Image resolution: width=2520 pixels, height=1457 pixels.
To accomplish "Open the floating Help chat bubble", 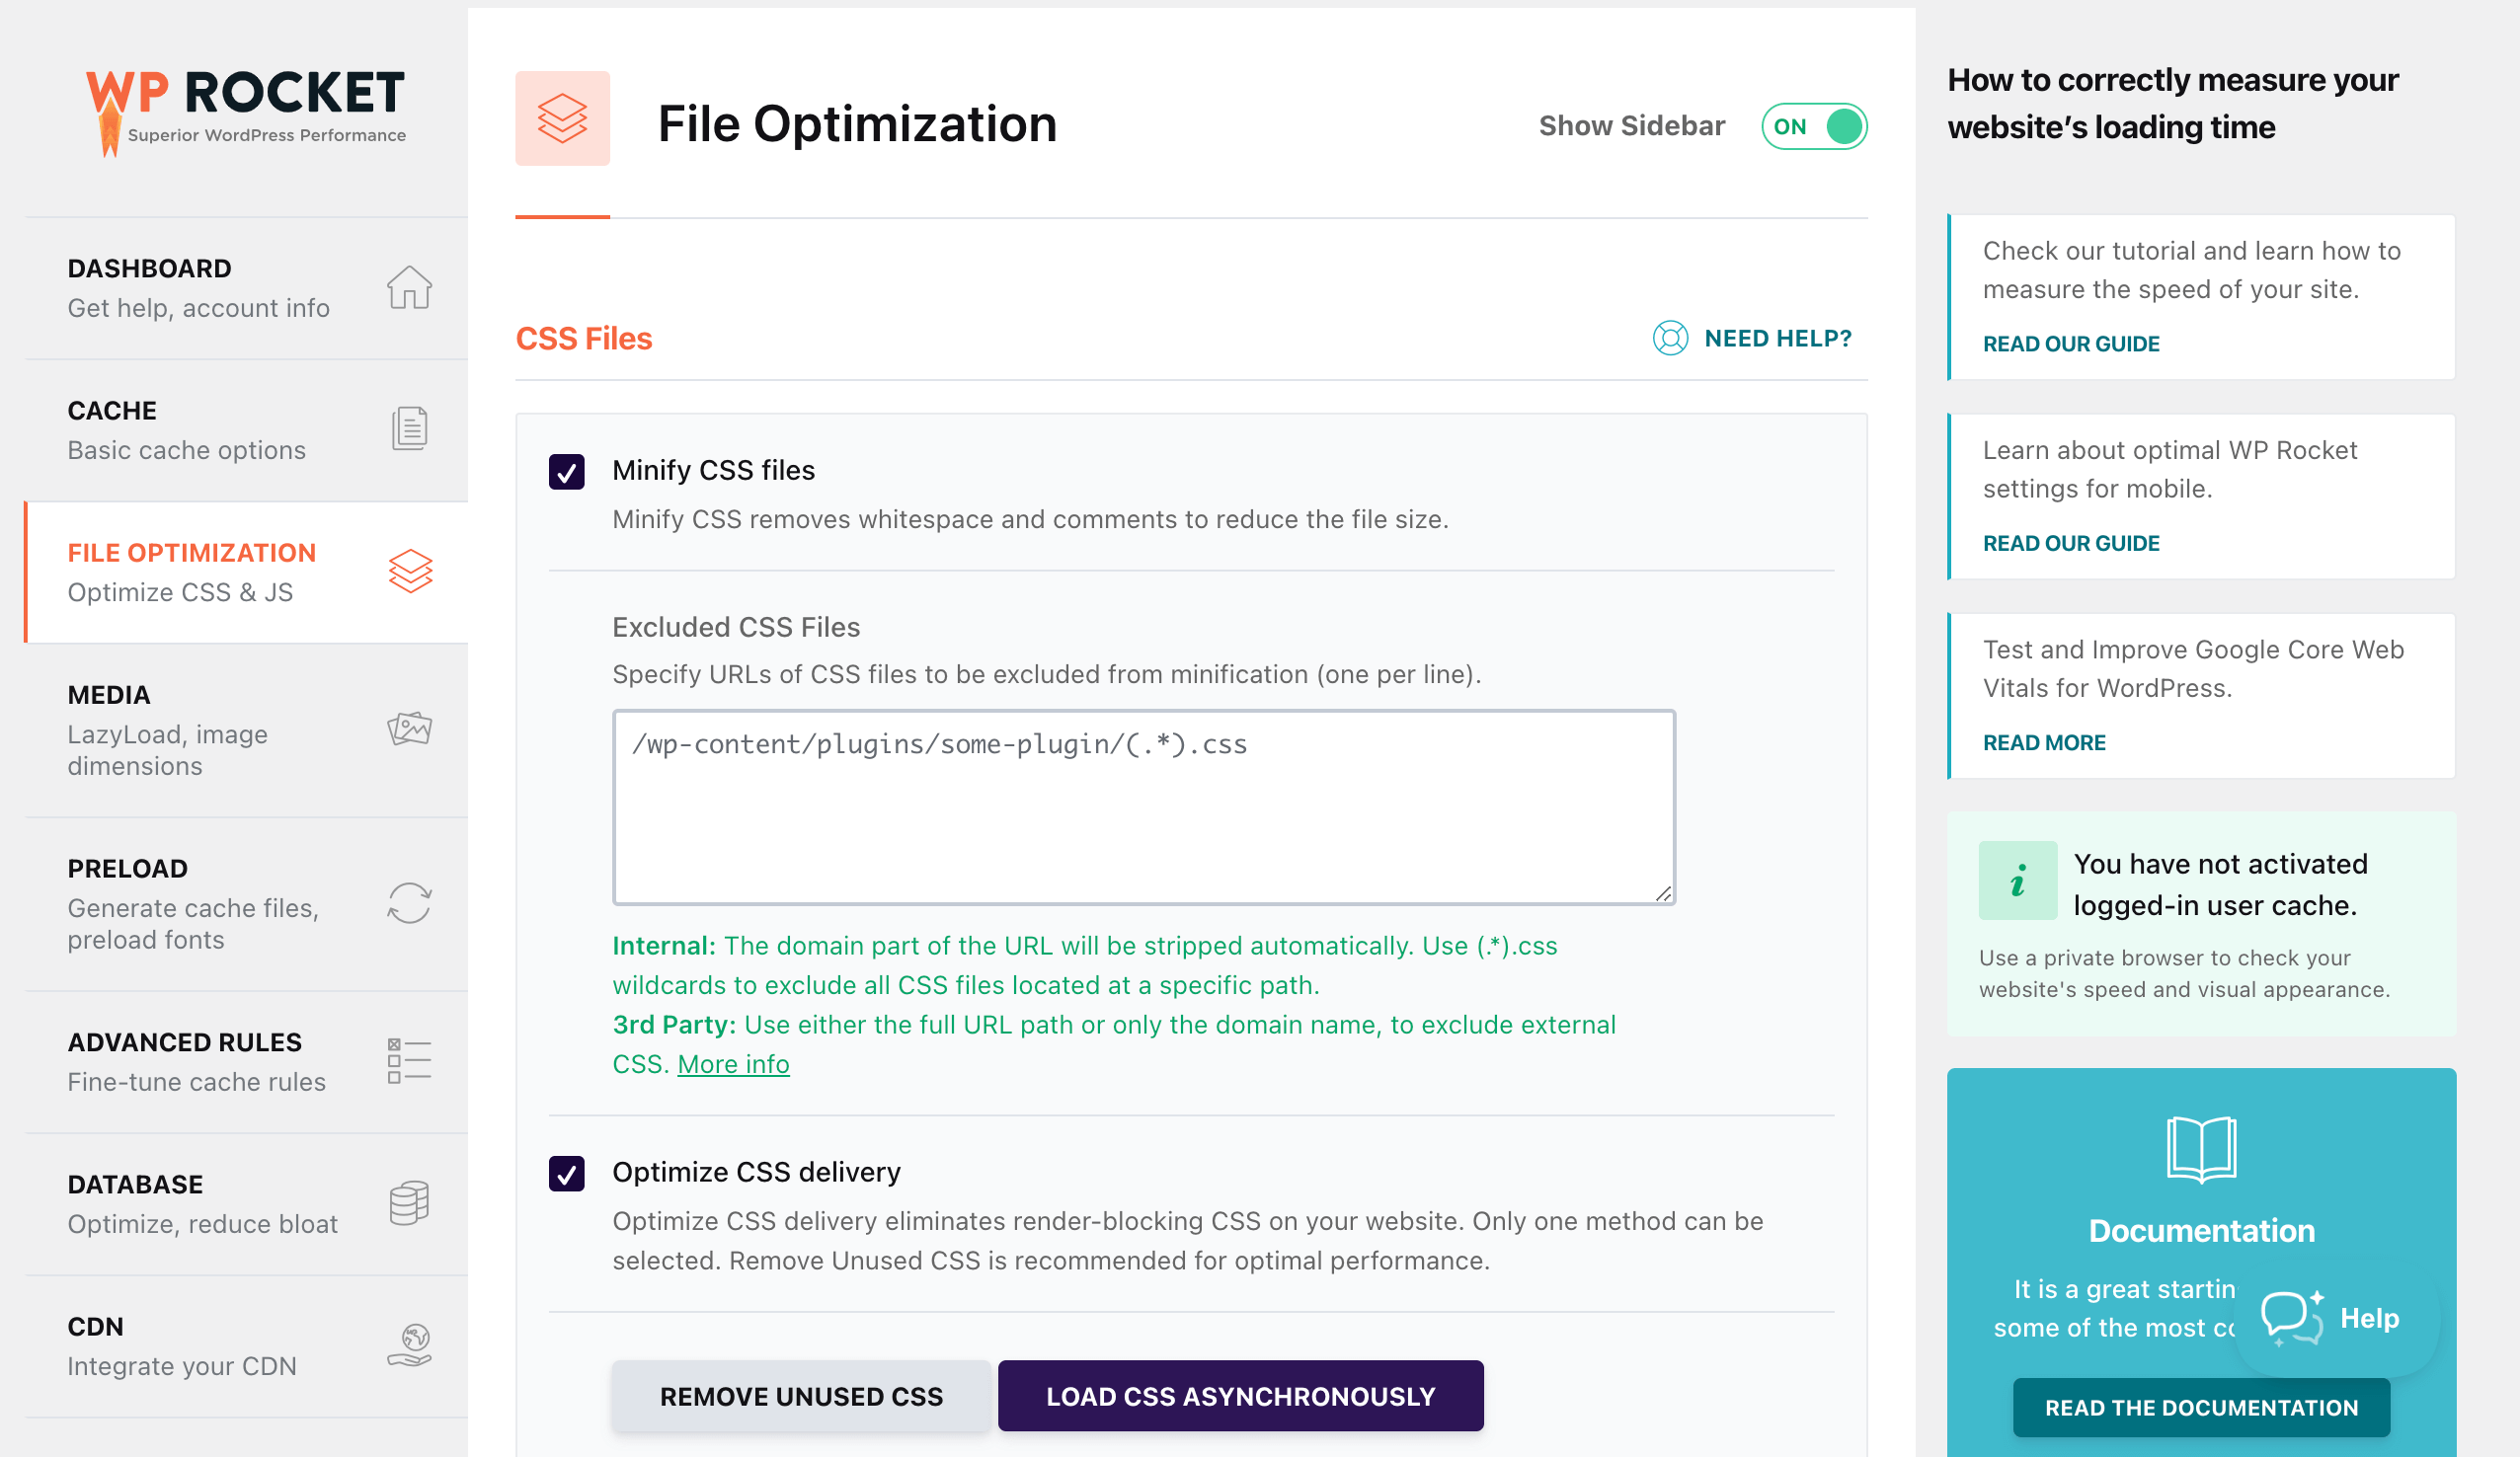I will pyautogui.click(x=2335, y=1318).
